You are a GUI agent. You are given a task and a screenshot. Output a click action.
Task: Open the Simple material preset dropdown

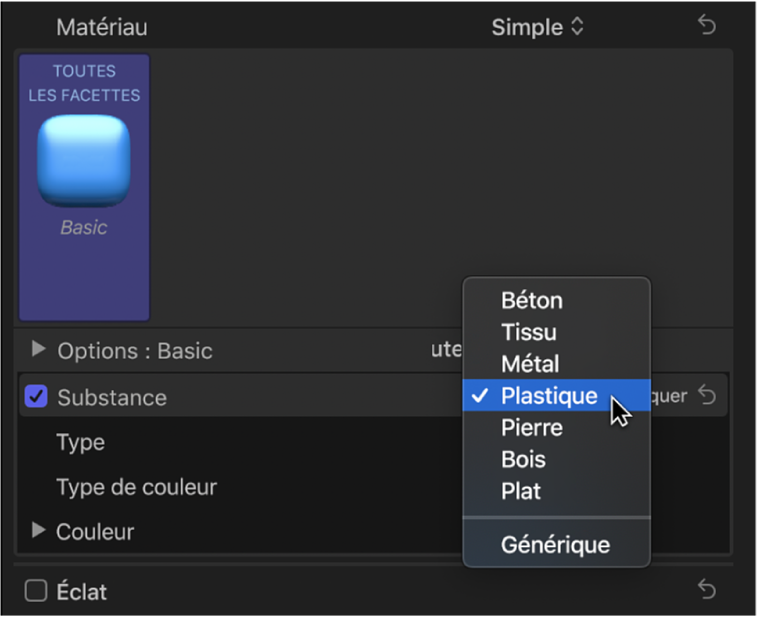click(x=537, y=27)
